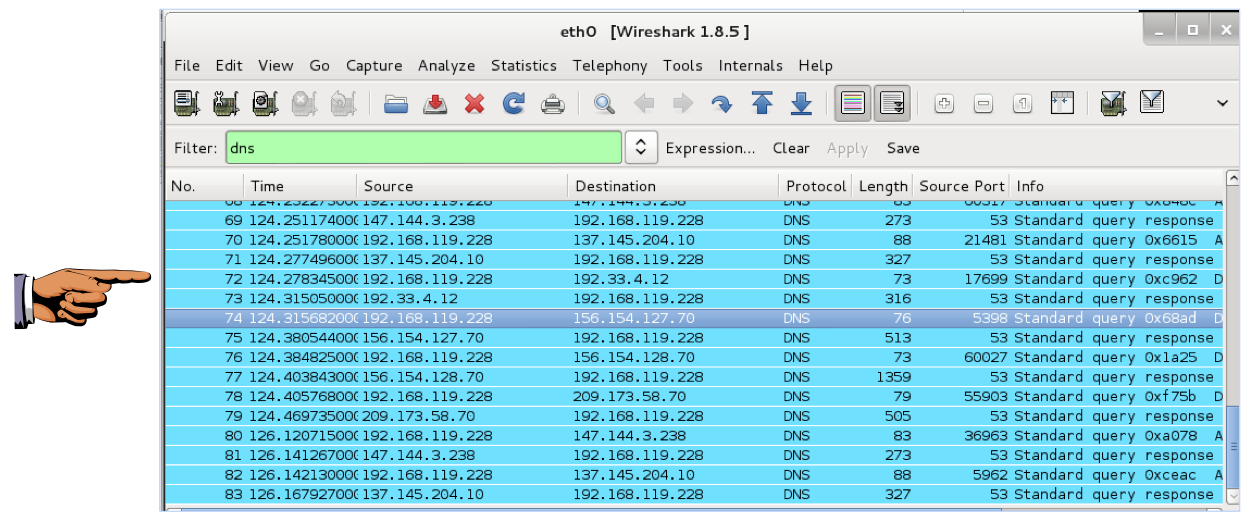
Task: Close capture file red X icon
Action: click(x=475, y=103)
